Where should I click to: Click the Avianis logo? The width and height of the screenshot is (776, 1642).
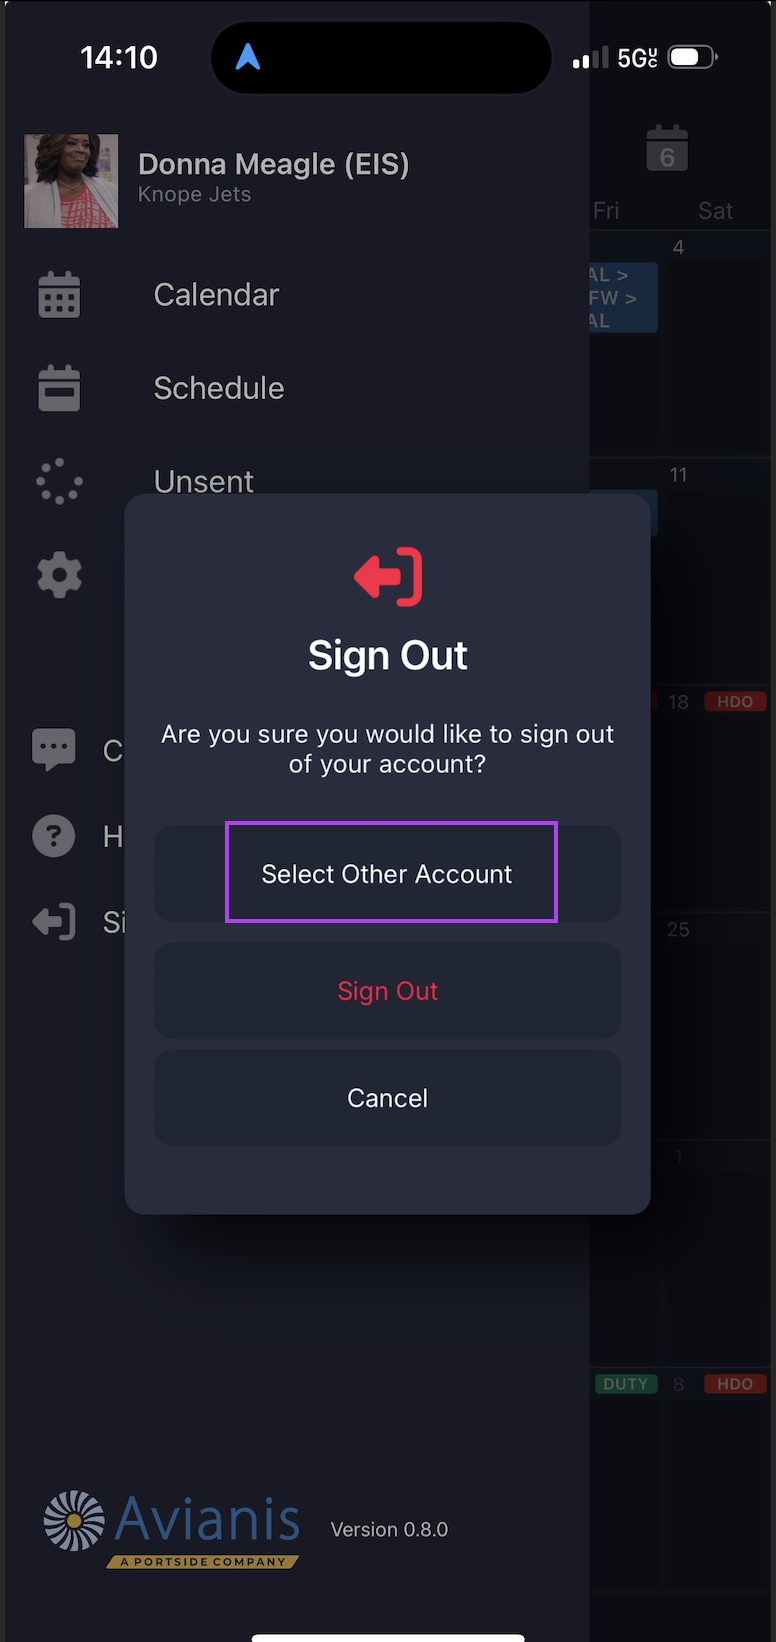(172, 1529)
